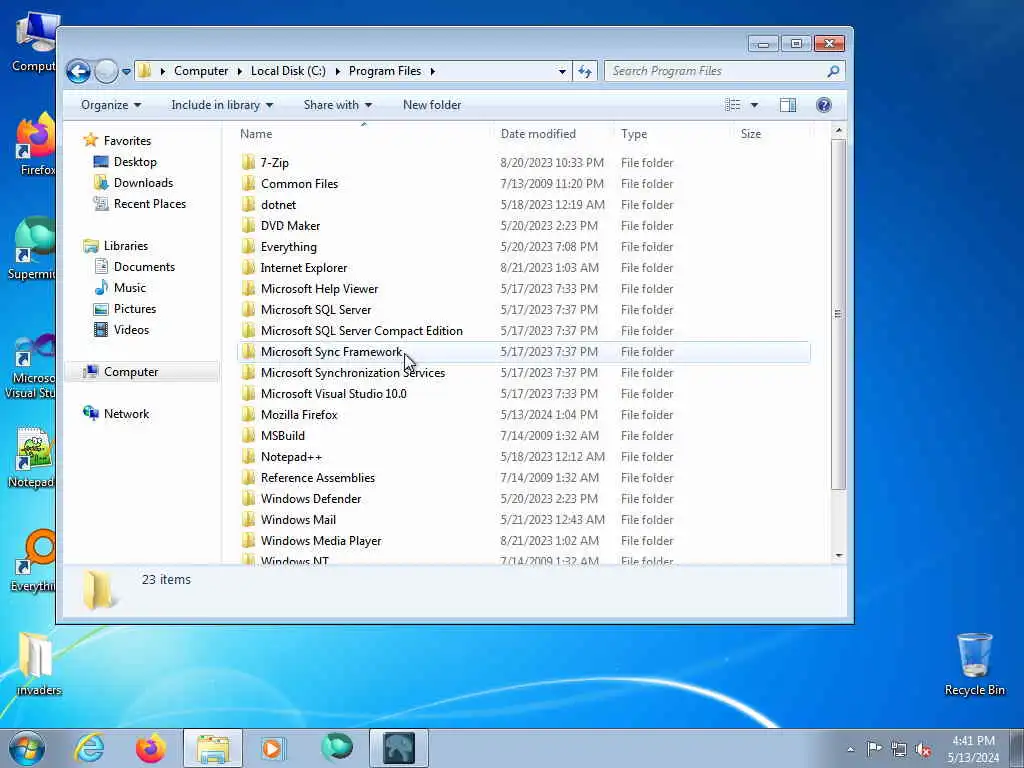This screenshot has height=768, width=1024.
Task: Refresh the Program Files folder view
Action: coord(584,71)
